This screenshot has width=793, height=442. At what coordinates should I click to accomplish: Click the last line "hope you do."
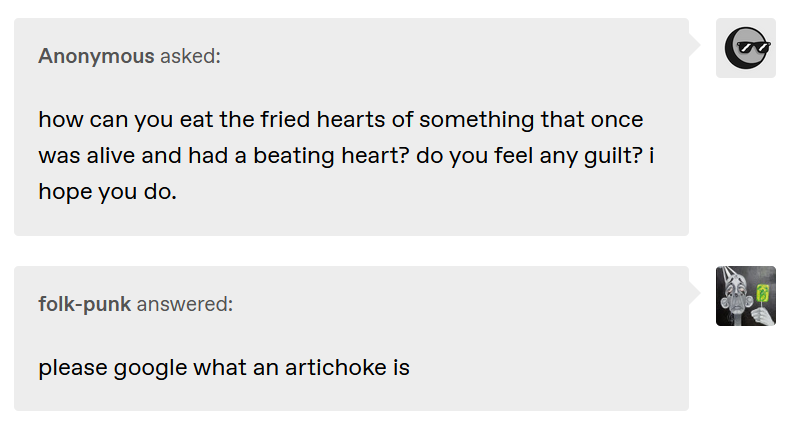click(107, 192)
